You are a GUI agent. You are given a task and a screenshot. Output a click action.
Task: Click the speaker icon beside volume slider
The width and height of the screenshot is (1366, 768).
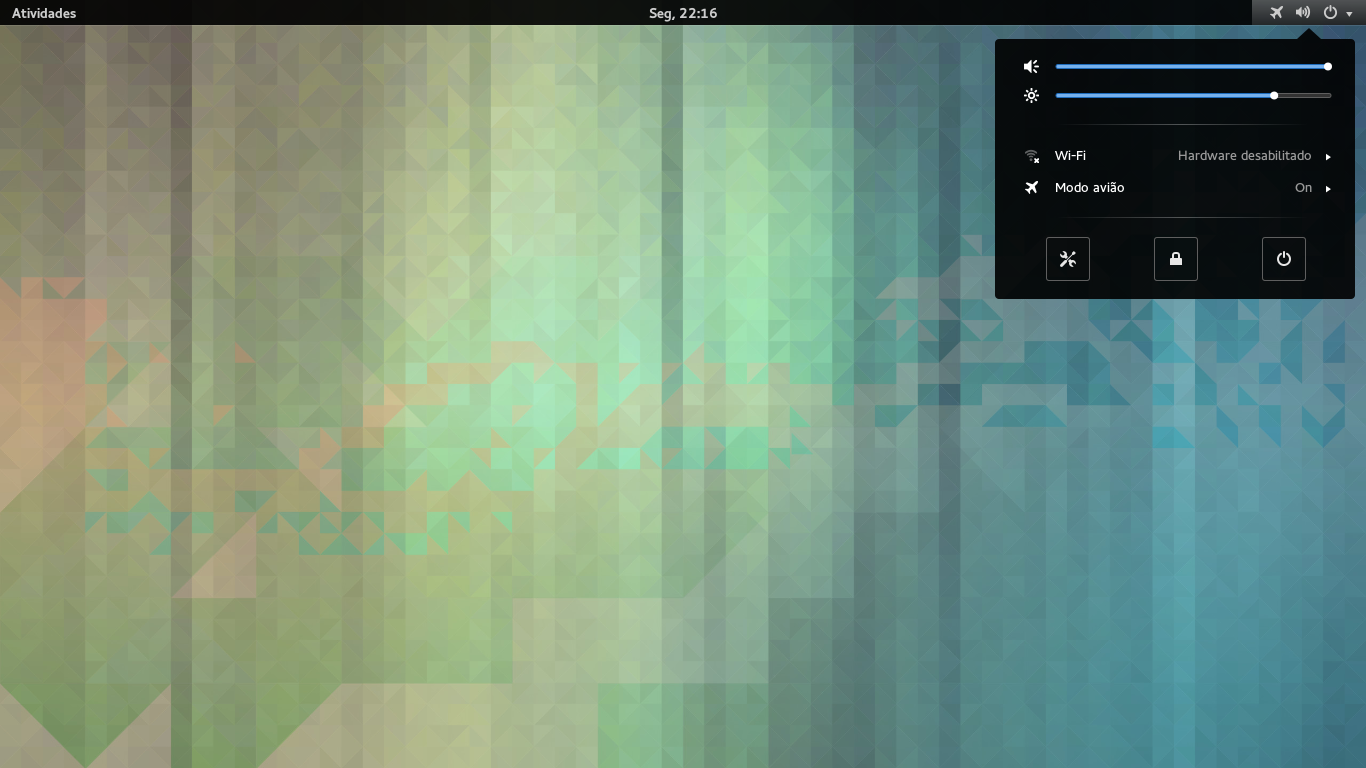point(1032,67)
